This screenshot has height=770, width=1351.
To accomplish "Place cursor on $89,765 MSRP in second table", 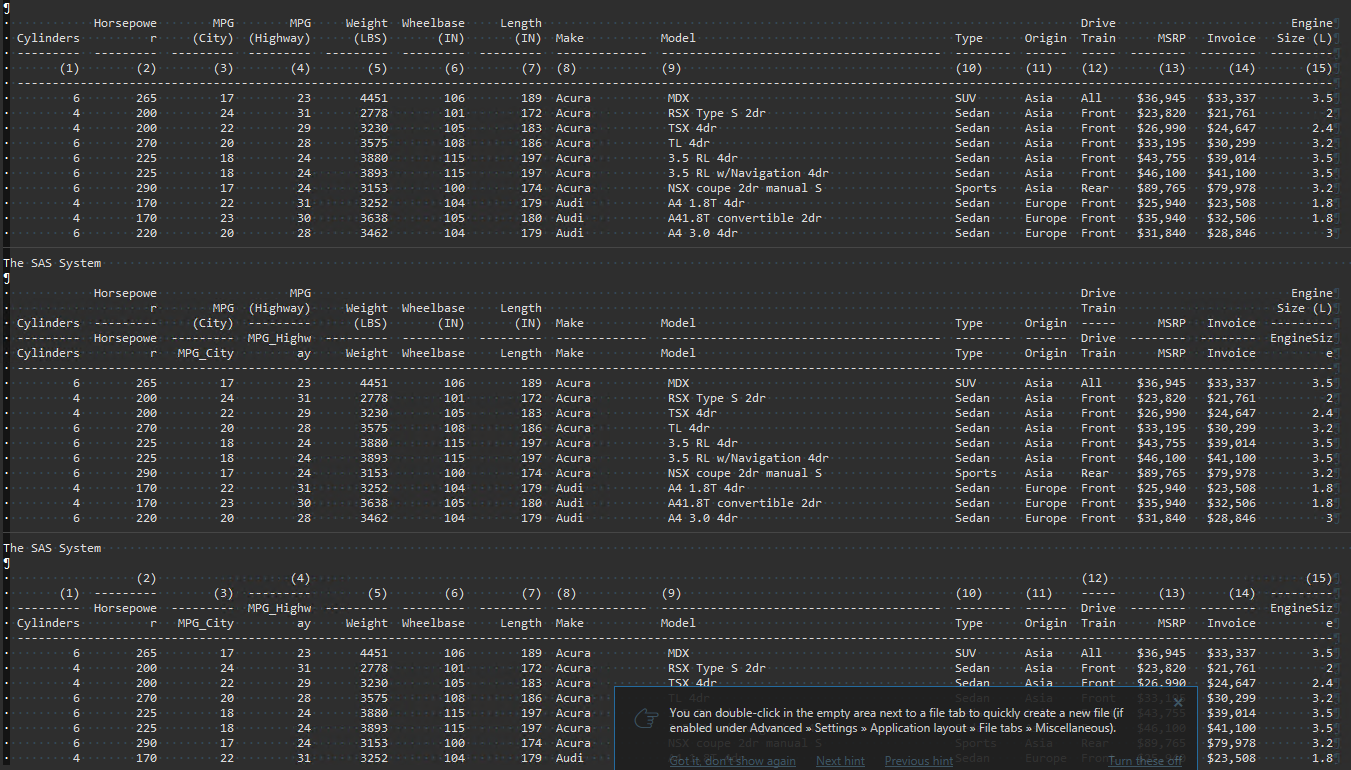I will pos(1160,473).
